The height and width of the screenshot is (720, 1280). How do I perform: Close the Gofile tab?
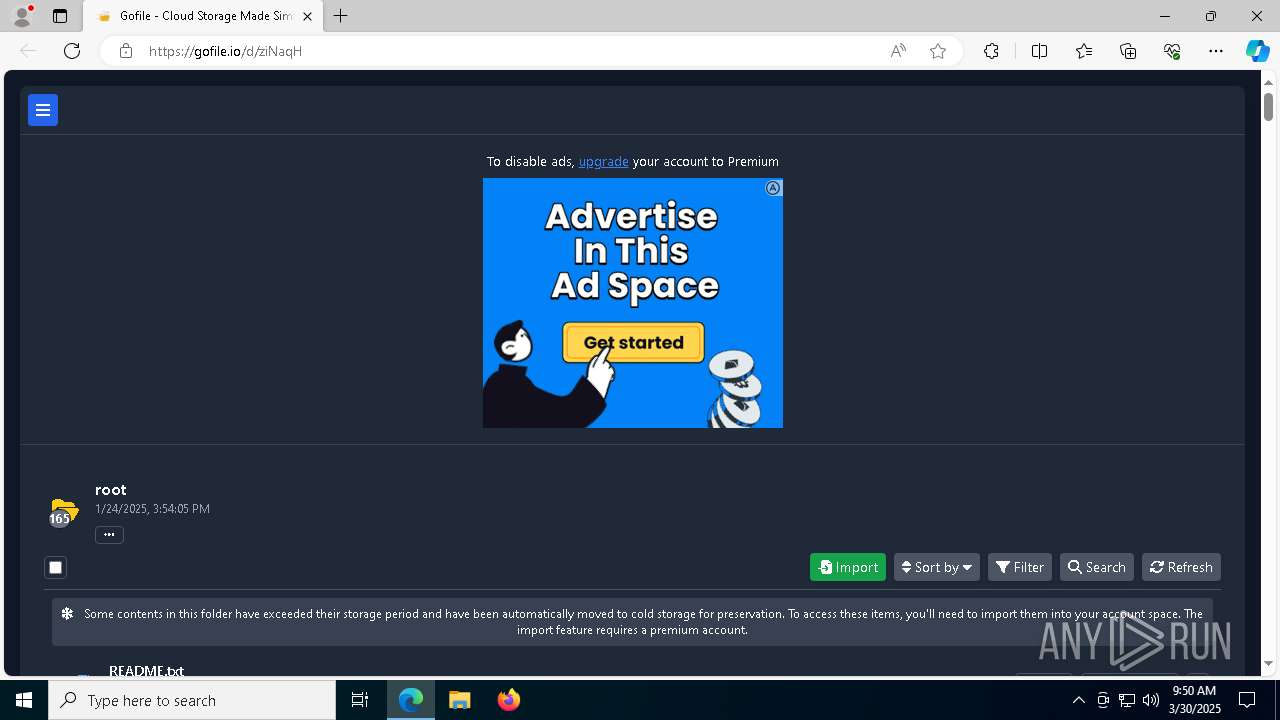(x=307, y=16)
